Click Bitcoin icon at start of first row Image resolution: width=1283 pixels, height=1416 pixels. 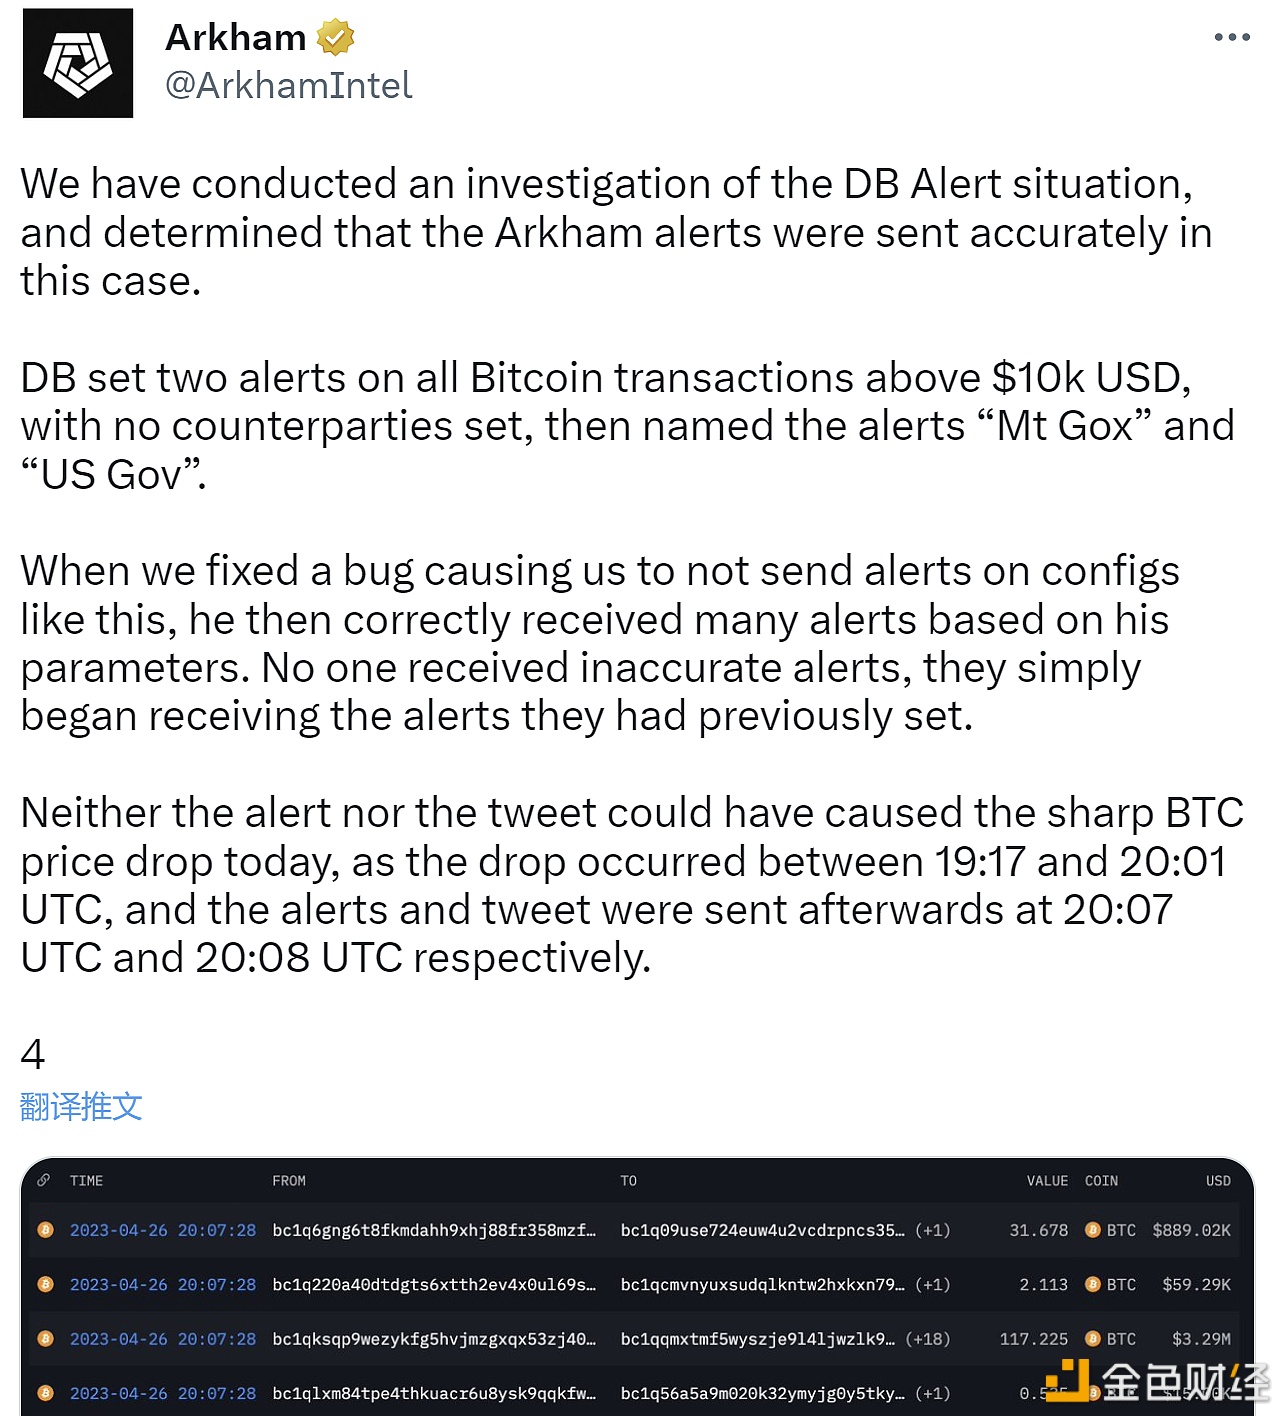coord(45,1230)
